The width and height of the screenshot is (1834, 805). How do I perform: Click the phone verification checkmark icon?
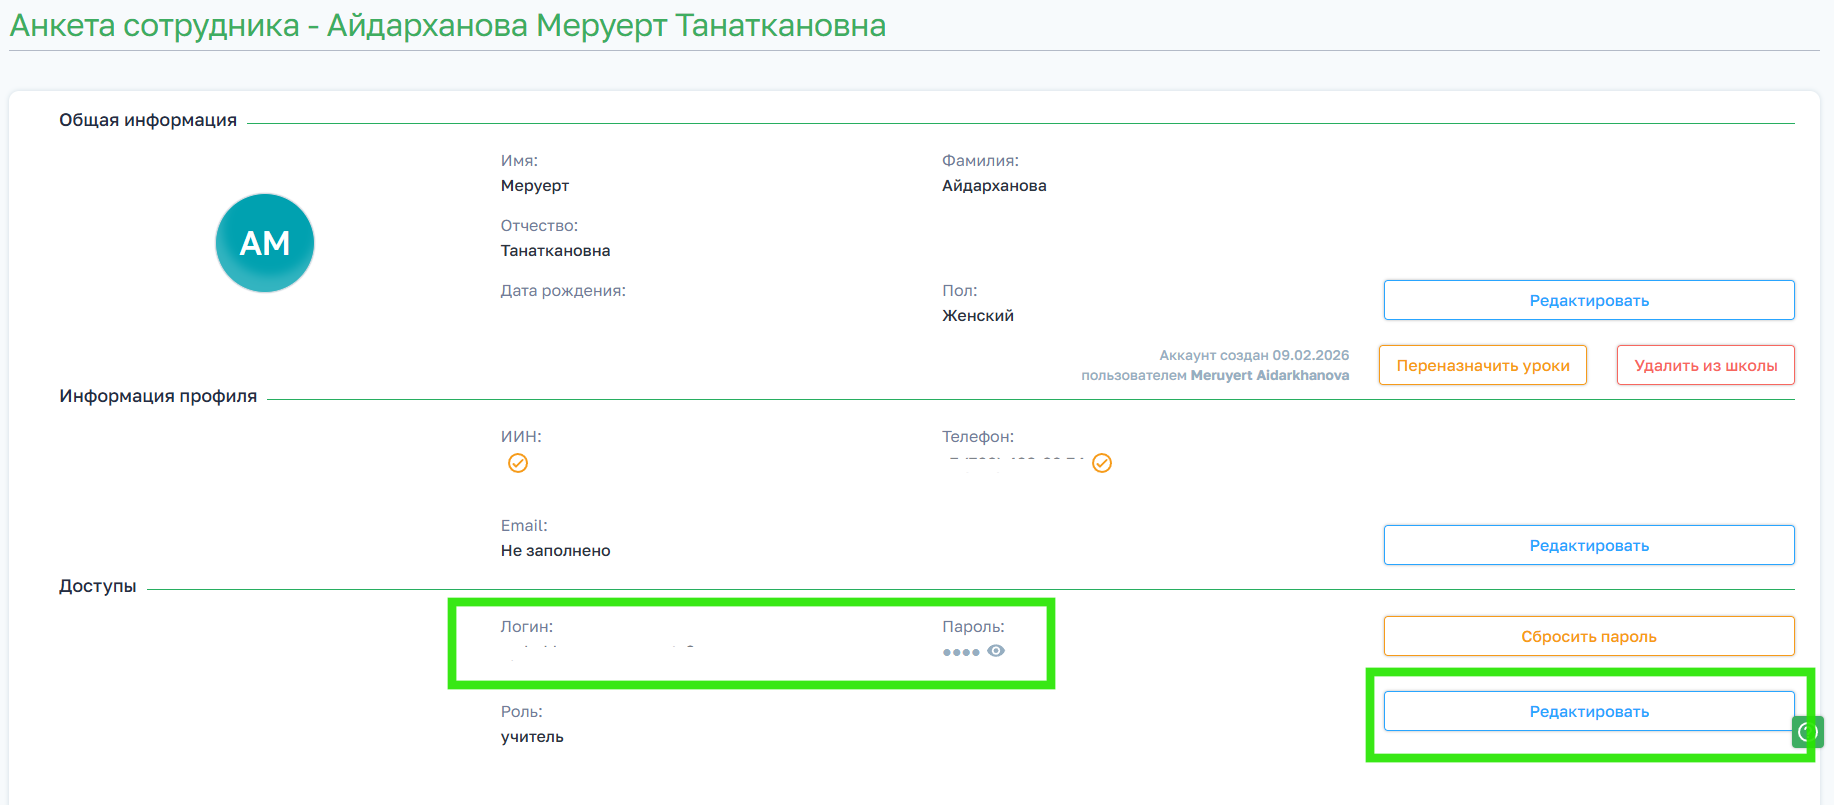(x=1102, y=463)
